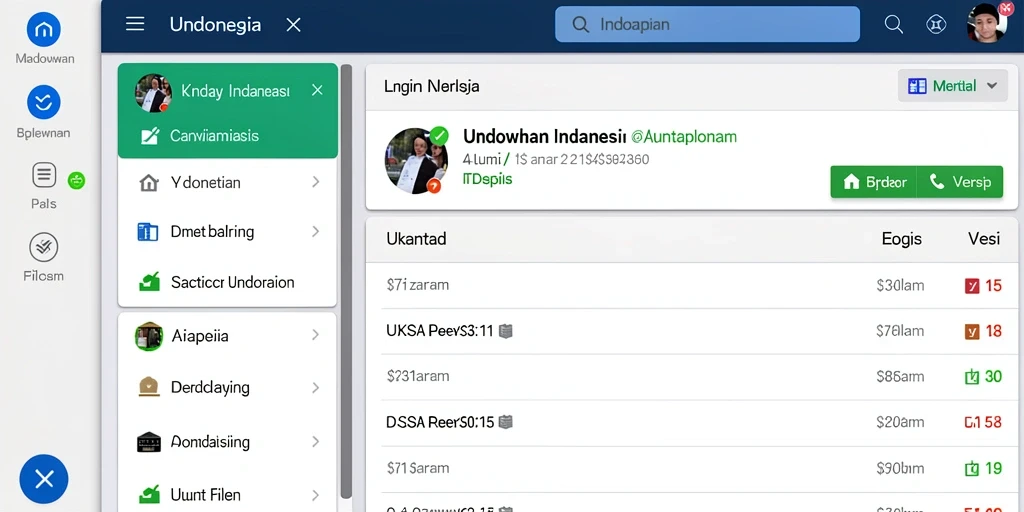Click the Brdœr home button
Image resolution: width=1024 pixels, height=512 pixels.
874,182
